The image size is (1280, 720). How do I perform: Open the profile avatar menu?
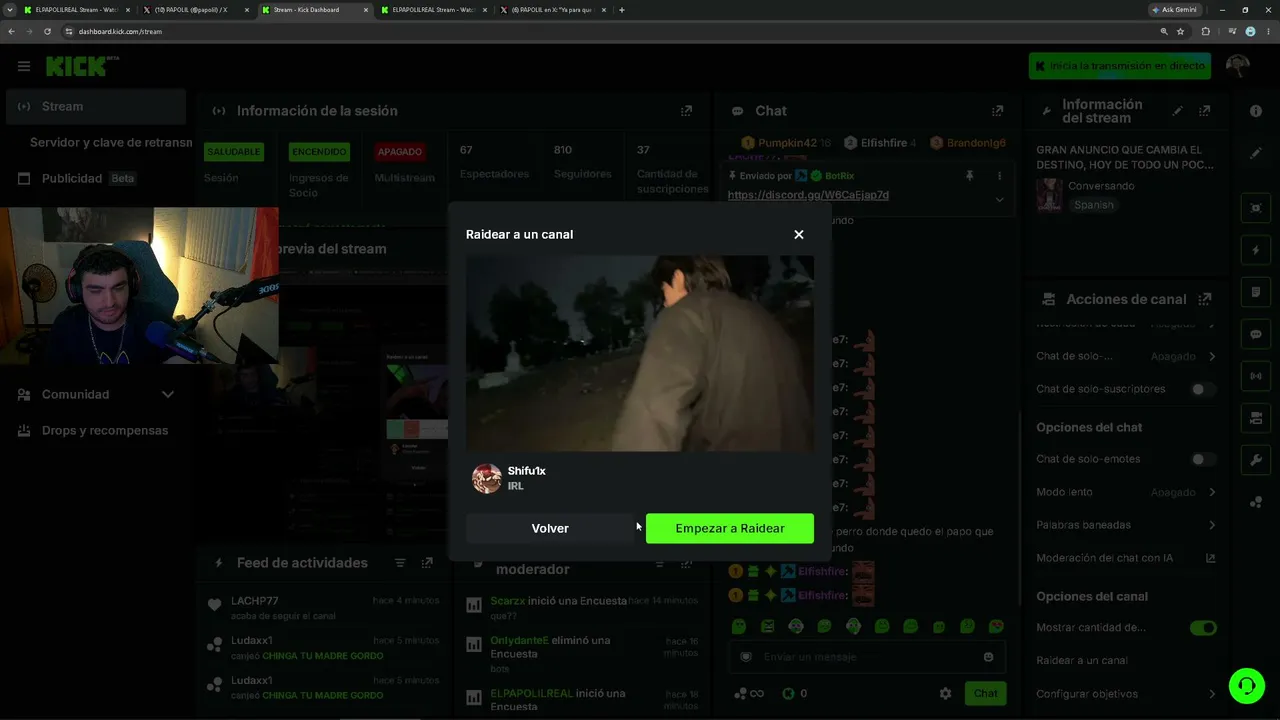click(1238, 66)
